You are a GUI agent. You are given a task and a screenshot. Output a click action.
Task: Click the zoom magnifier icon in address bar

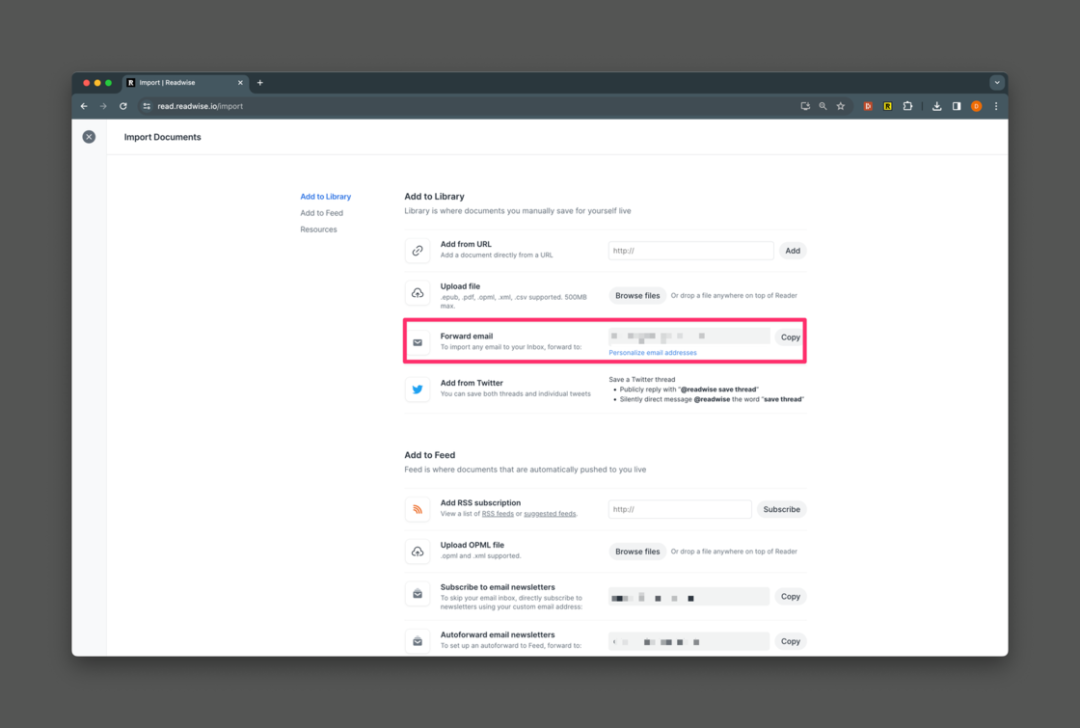pyautogui.click(x=823, y=106)
